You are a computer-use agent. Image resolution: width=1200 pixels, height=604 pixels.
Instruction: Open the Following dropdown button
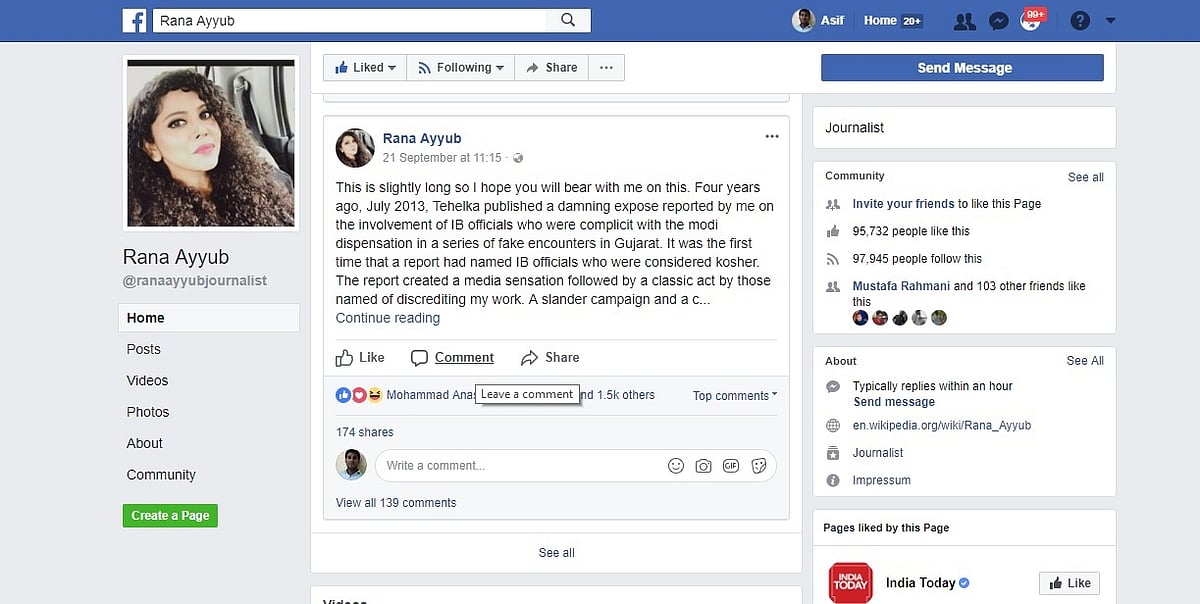[x=461, y=68]
